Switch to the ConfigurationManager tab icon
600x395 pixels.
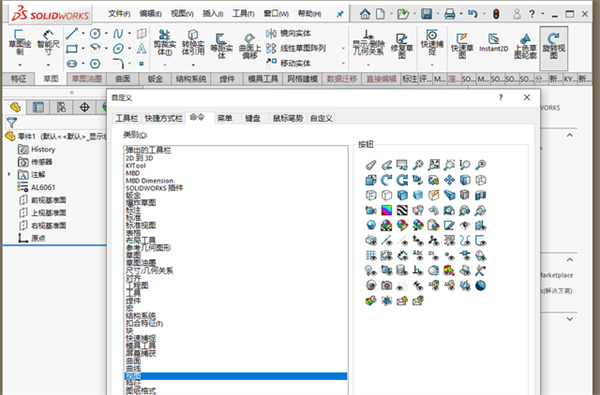(61, 107)
